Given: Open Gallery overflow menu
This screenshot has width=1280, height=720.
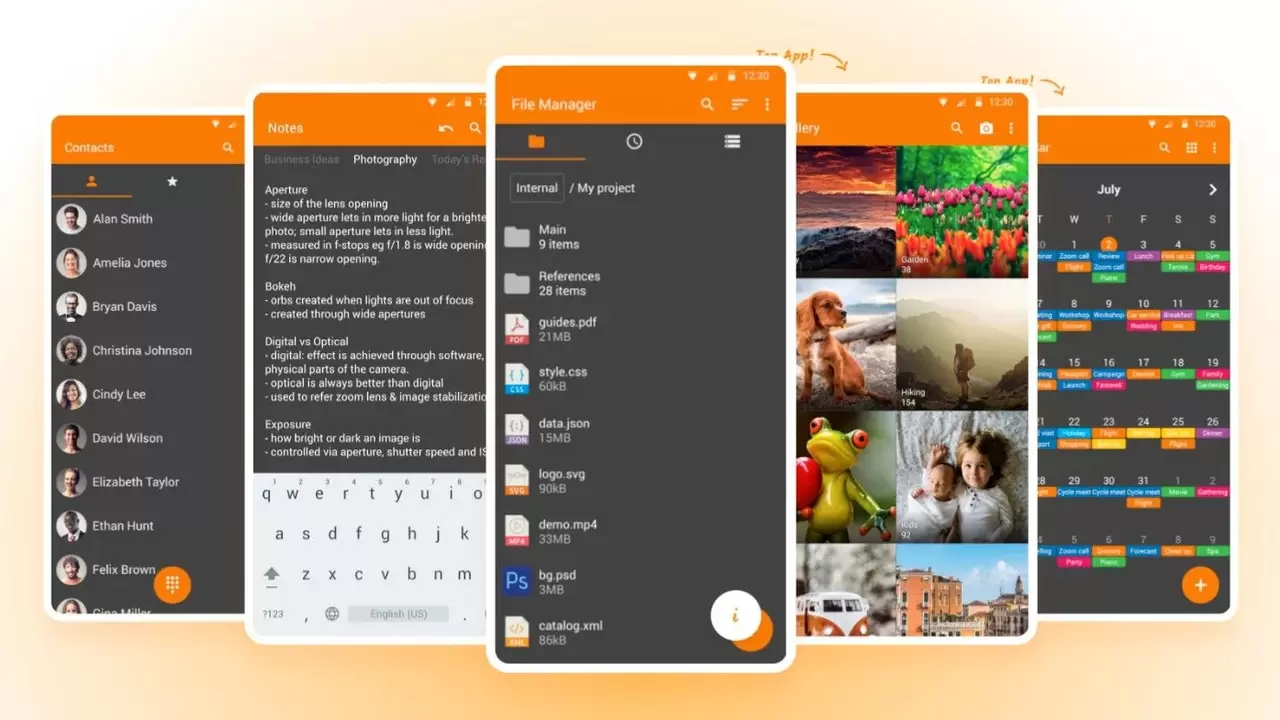Looking at the screenshot, I should click(x=1011, y=128).
